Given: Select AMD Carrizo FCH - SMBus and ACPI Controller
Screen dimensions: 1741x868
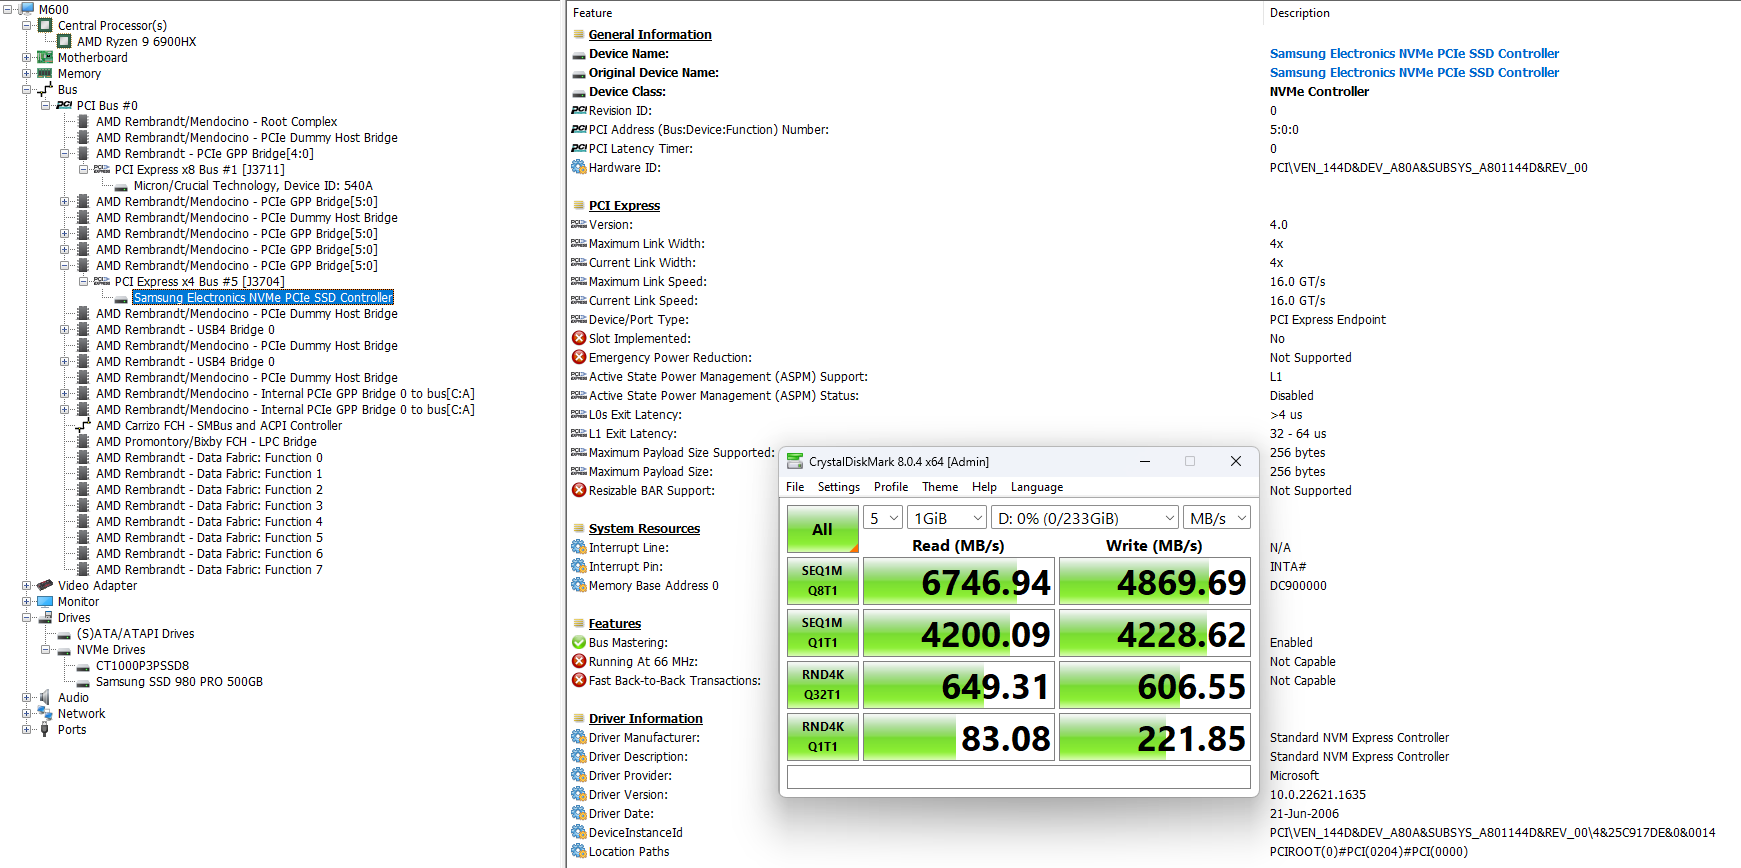Looking at the screenshot, I should [x=219, y=425].
